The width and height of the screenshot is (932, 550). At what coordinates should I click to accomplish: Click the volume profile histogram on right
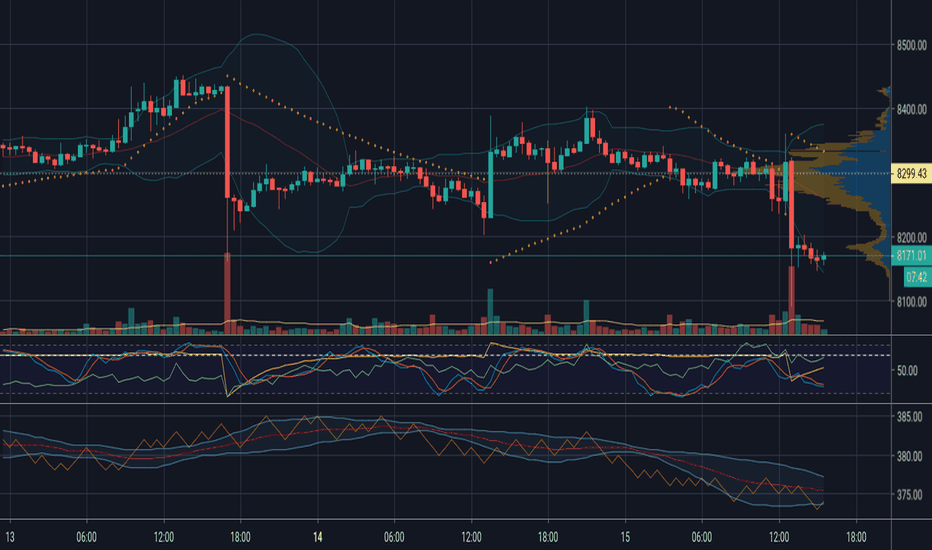point(856,190)
